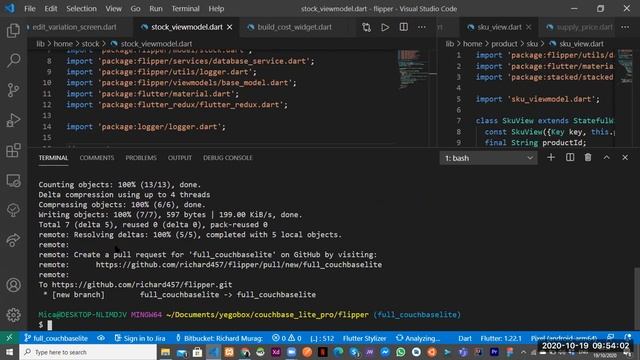Screen dimensions: 640x360
Task: Switch to the COMMENTS panel tab
Action: tap(97, 158)
